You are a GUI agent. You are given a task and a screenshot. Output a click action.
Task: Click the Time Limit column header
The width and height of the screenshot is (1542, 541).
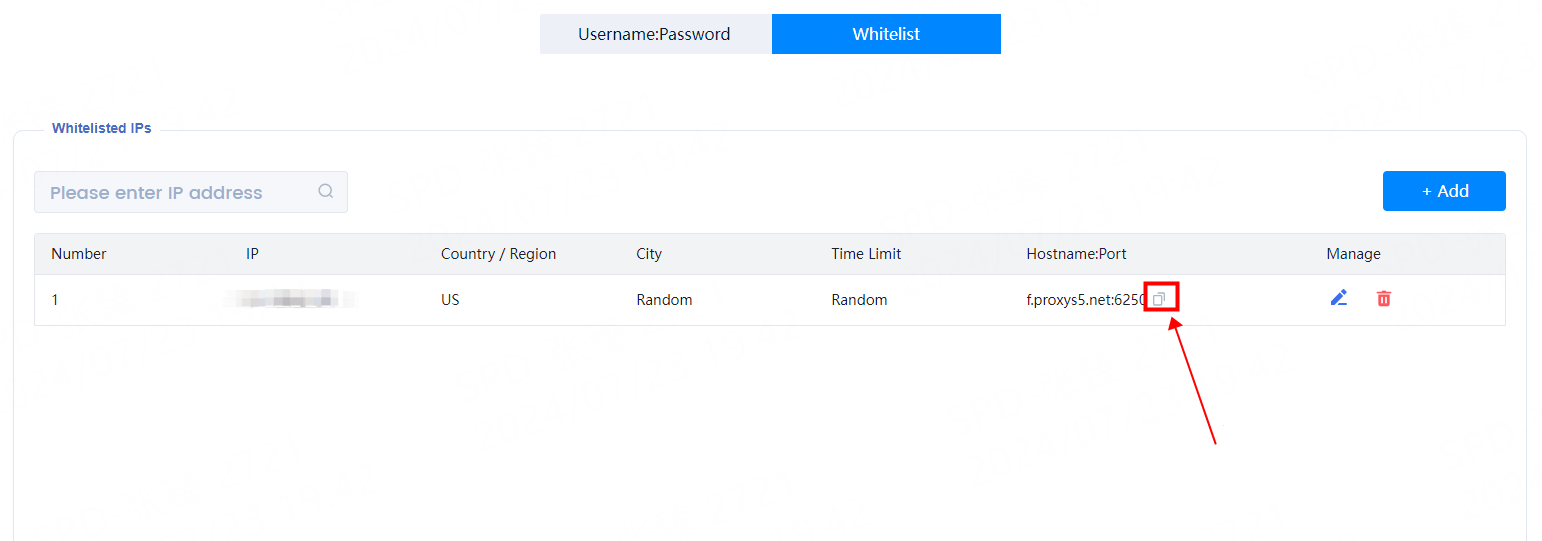coord(866,254)
